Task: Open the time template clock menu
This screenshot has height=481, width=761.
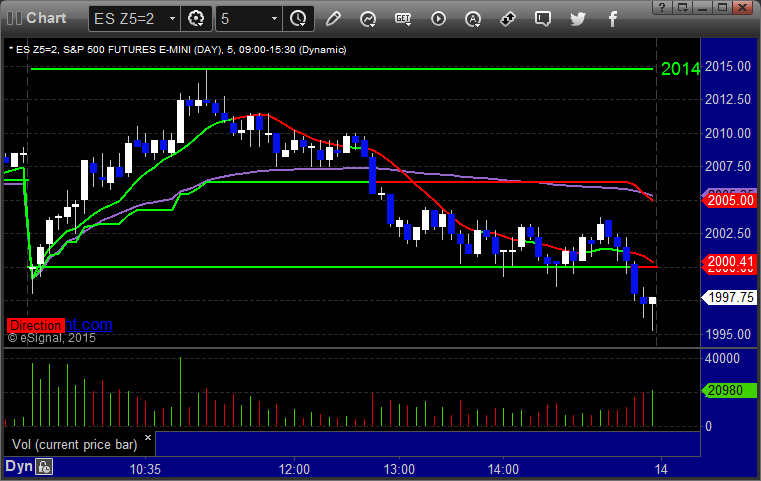Action: 298,19
